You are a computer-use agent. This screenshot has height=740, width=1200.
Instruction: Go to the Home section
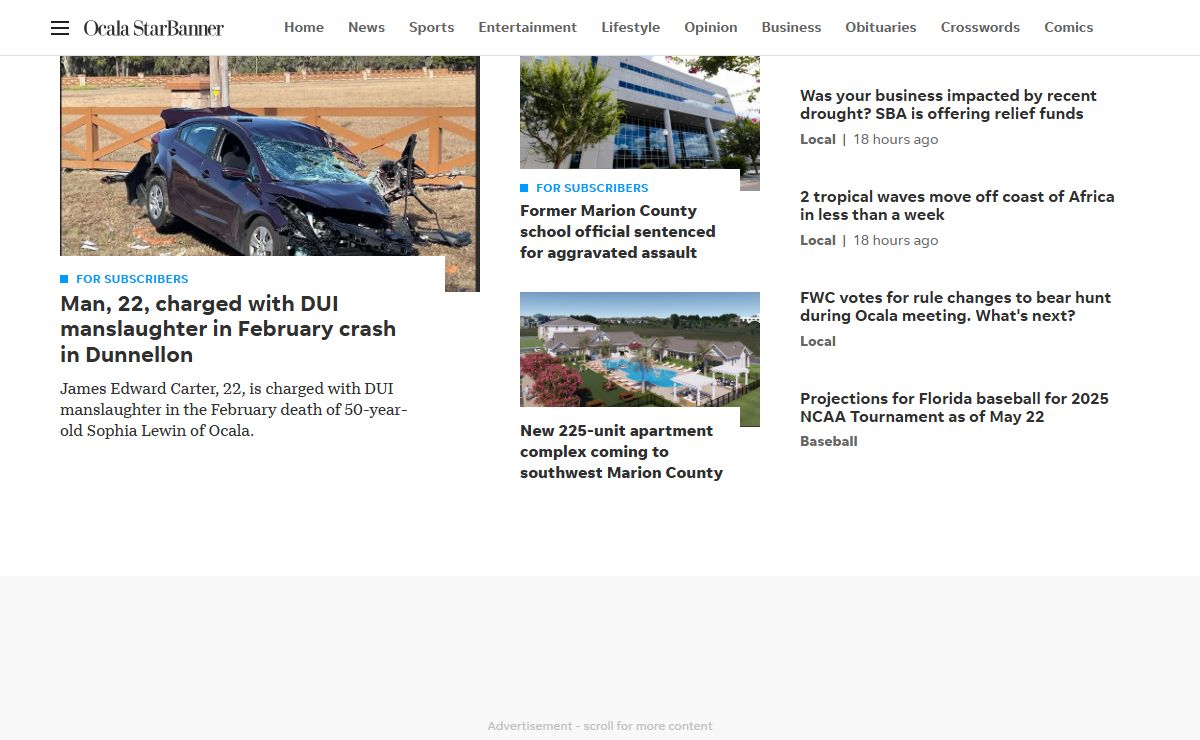pos(304,27)
